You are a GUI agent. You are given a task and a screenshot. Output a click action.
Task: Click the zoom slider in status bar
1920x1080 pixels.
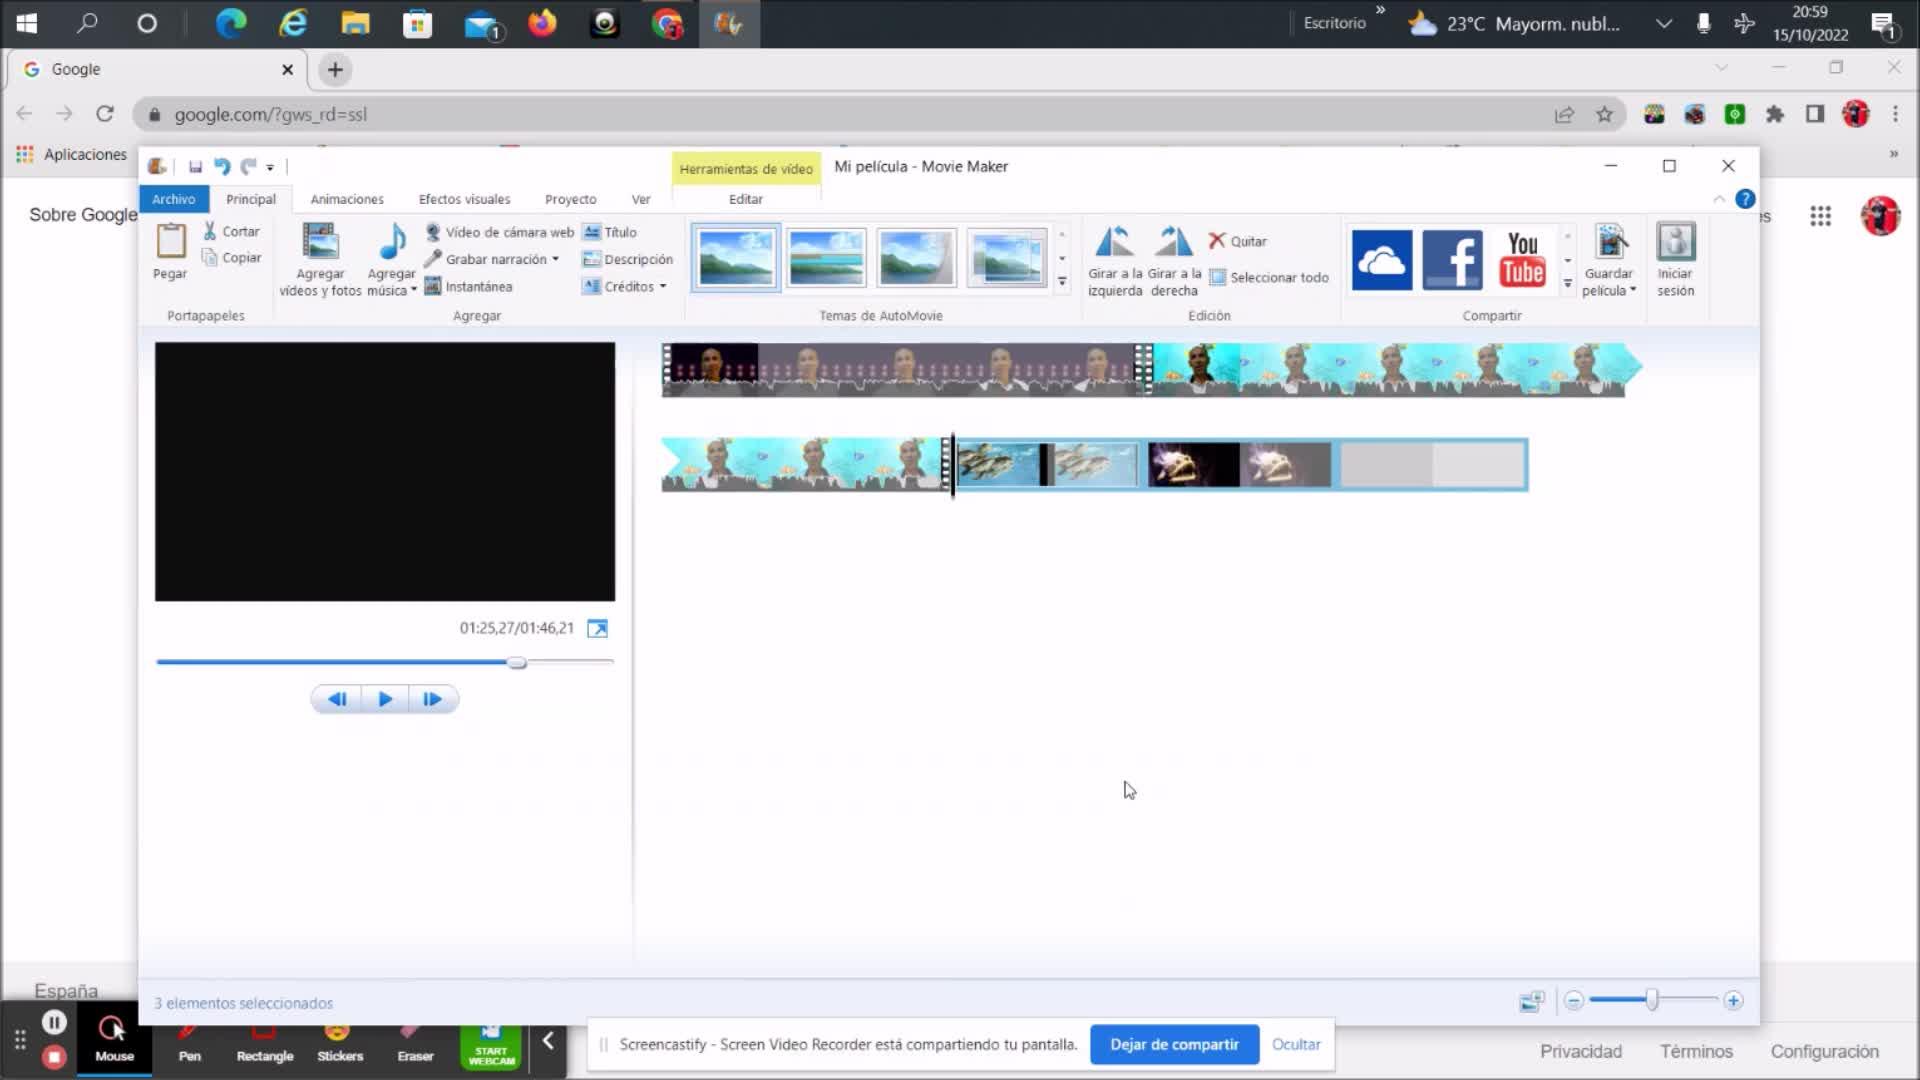point(1652,1000)
